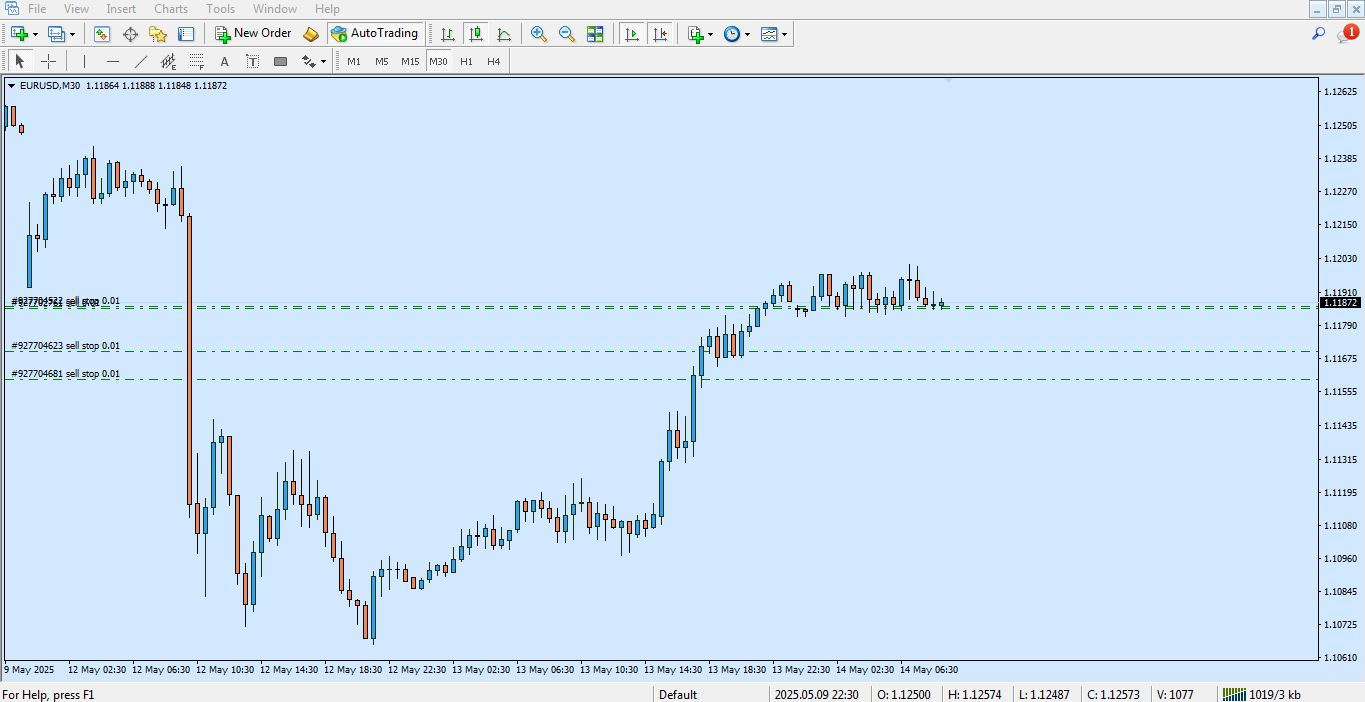Open the notifications bubble with badge 1
Screen dimensions: 1365x702
pos(1347,34)
